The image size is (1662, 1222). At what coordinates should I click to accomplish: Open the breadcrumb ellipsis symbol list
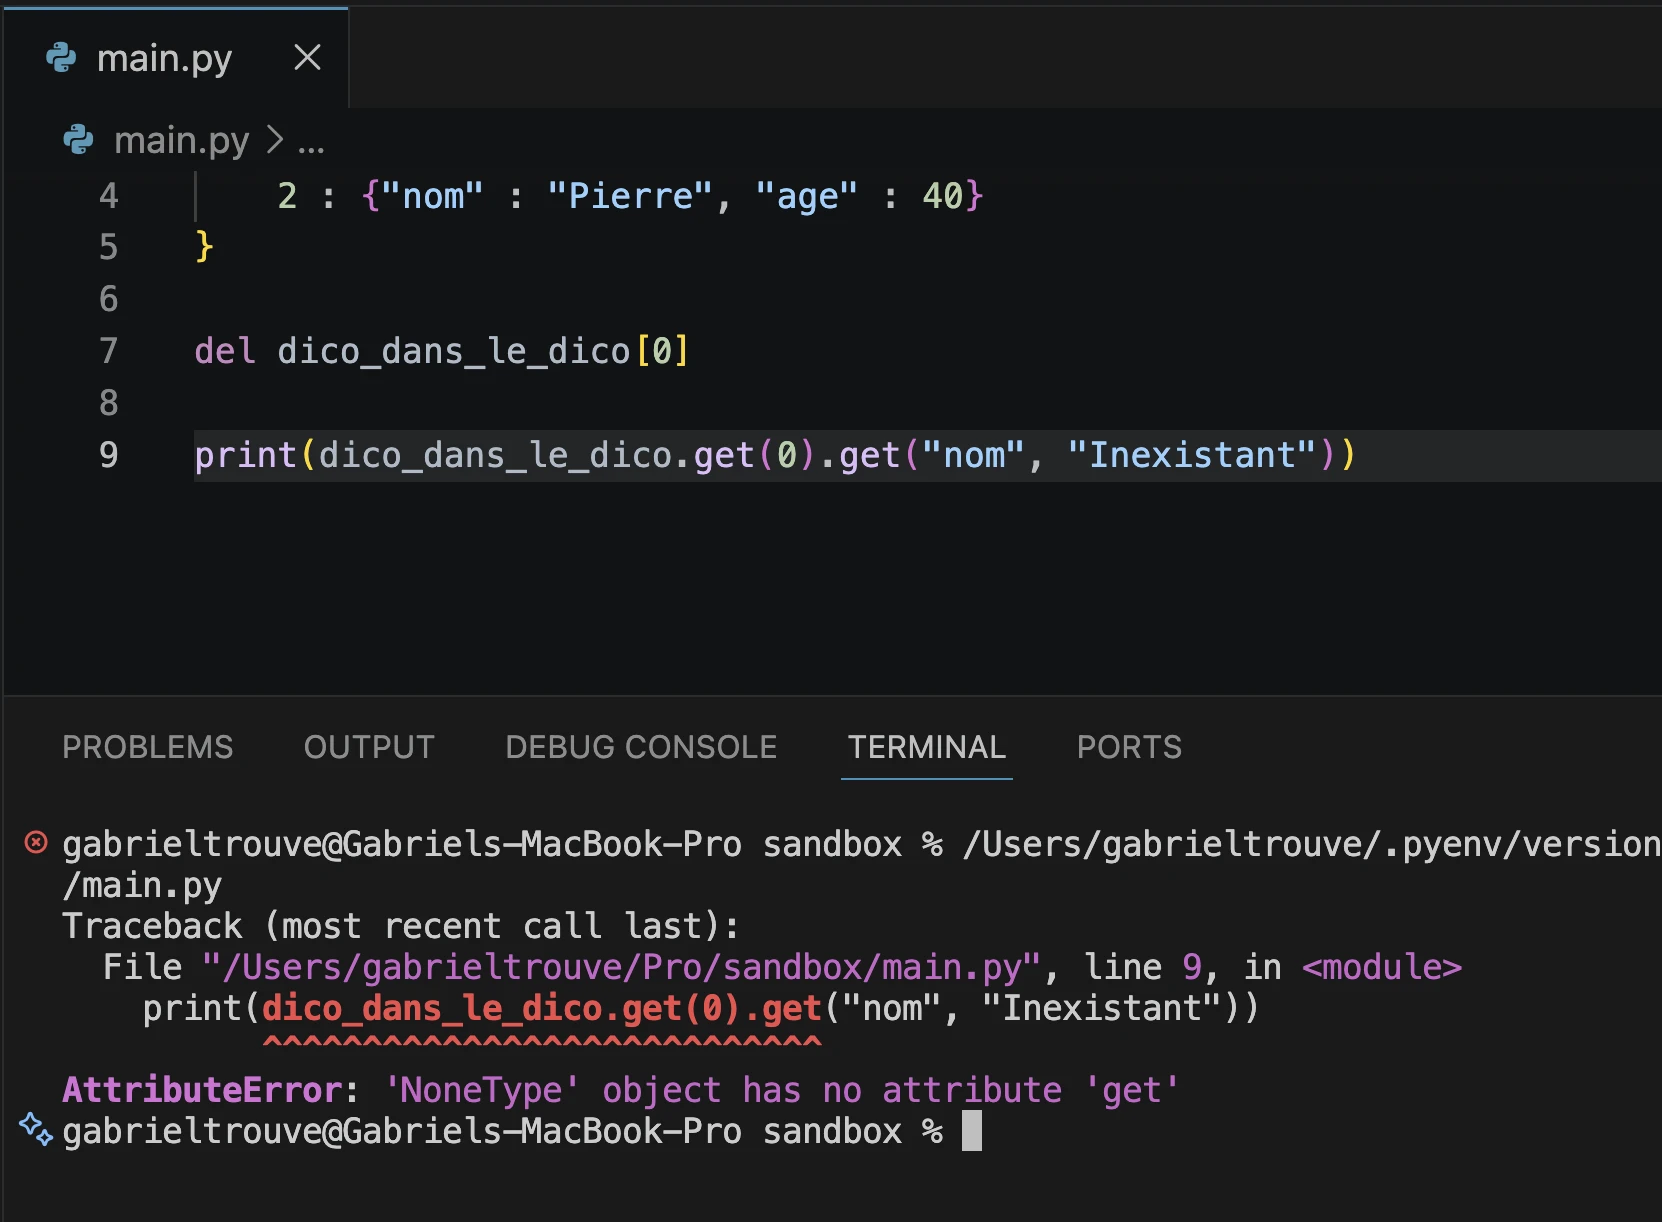[311, 142]
